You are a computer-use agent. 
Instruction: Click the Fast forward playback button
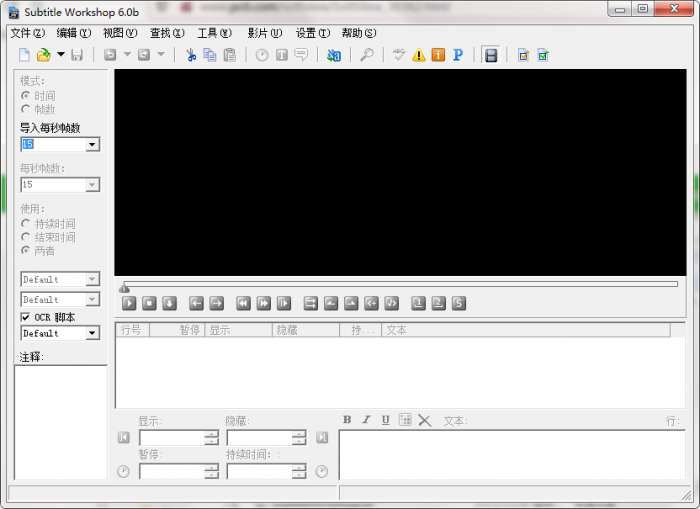coord(263,304)
